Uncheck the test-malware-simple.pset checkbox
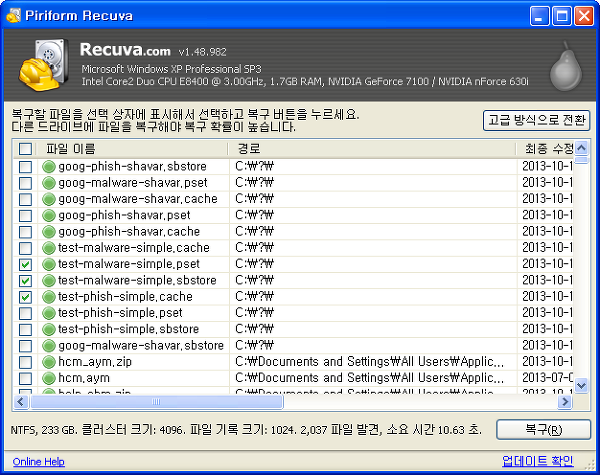This screenshot has width=600, height=475. 25,264
